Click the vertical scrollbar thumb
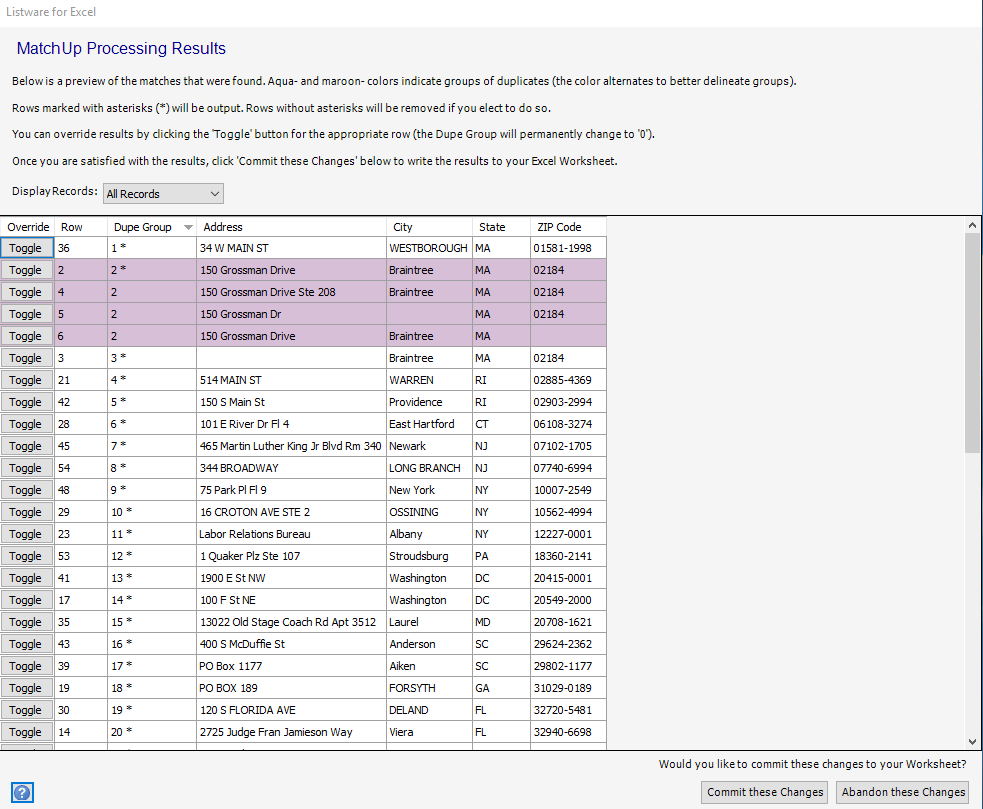The image size is (983, 809). coord(973,342)
